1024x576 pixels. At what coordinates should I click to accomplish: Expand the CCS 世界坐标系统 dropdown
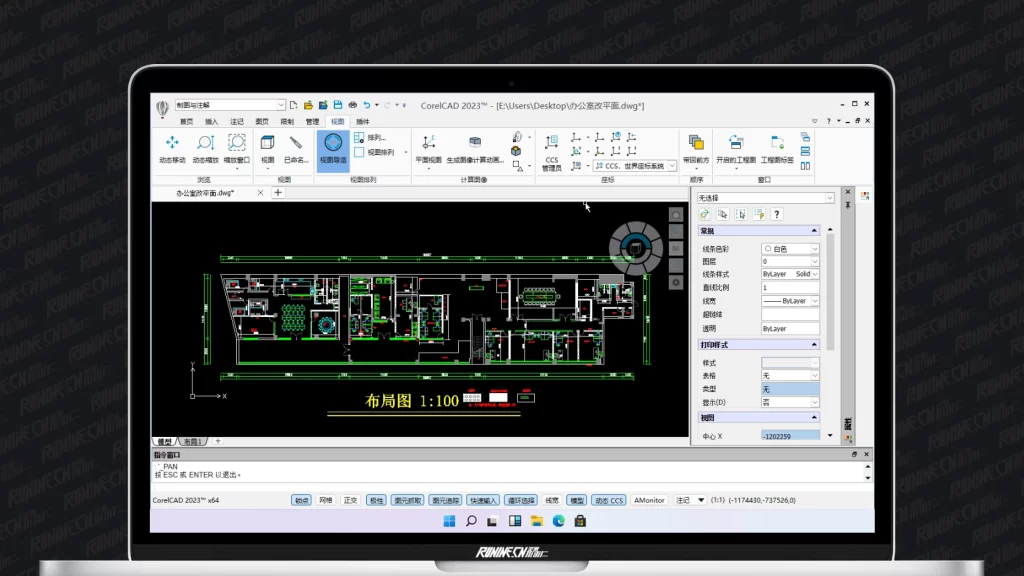672,166
